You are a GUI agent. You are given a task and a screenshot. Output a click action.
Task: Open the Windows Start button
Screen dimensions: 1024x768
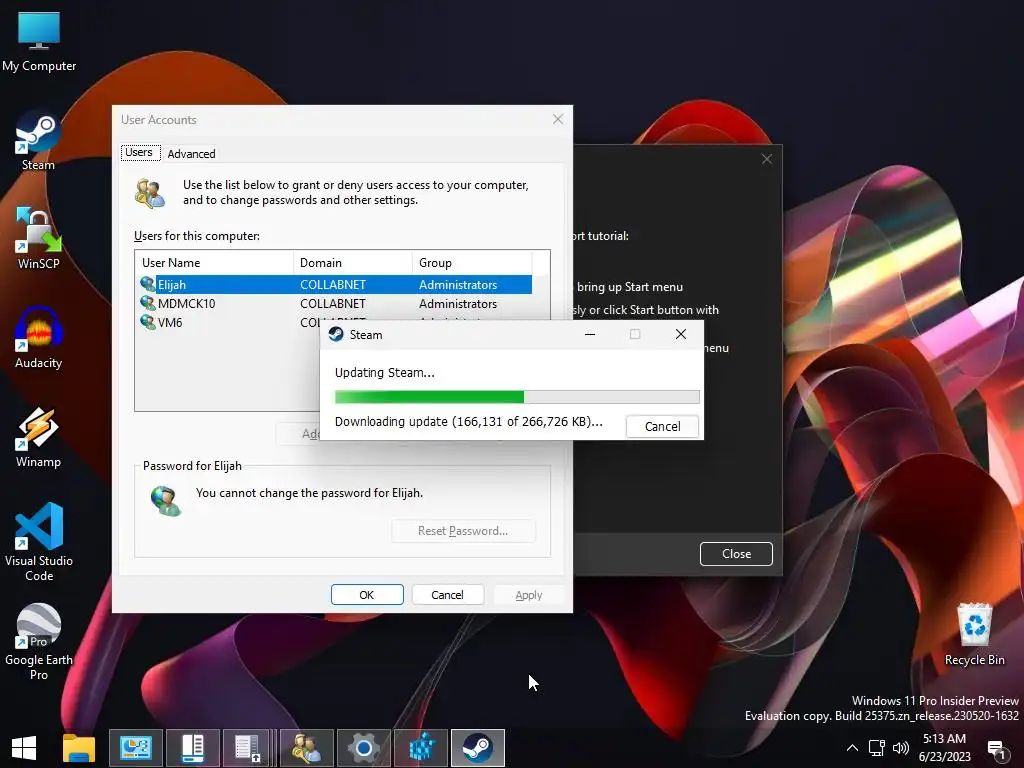(24, 748)
